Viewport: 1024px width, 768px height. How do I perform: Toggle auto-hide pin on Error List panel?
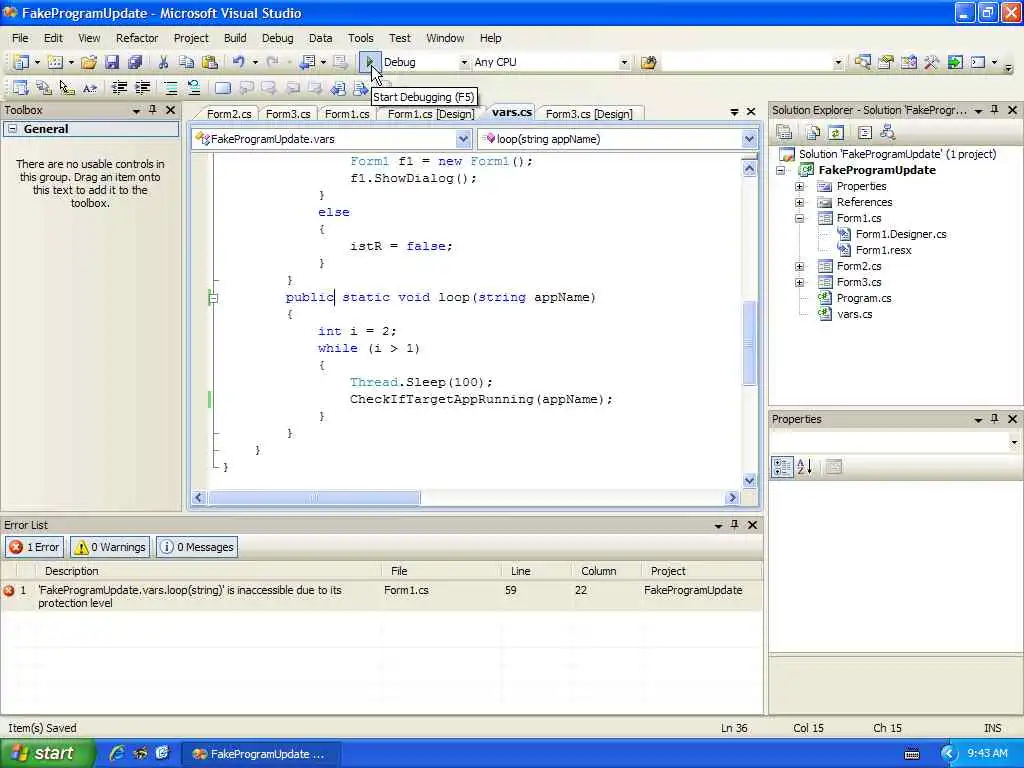pyautogui.click(x=735, y=524)
